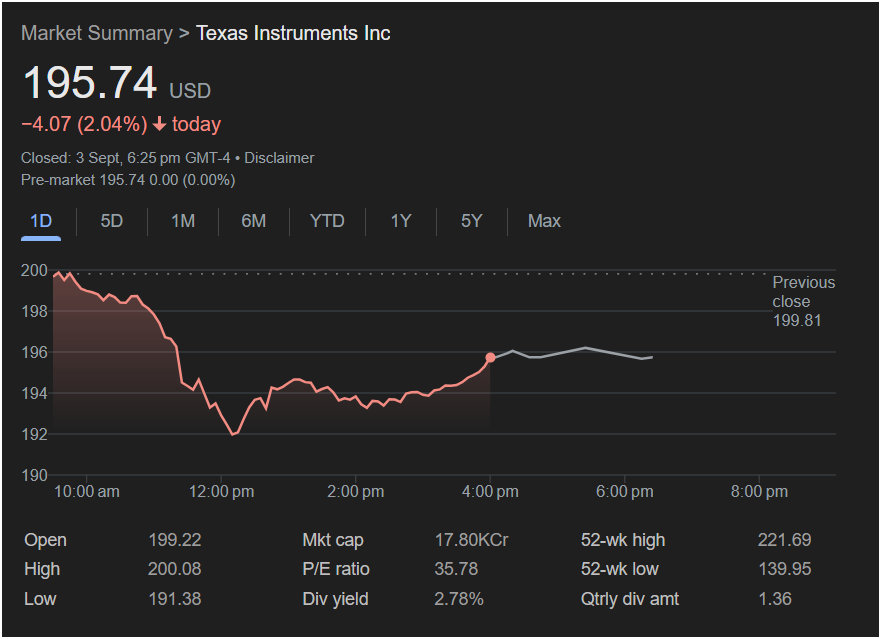Select the 1D time range tab
Viewport: 881px width, 639px height.
(41, 221)
